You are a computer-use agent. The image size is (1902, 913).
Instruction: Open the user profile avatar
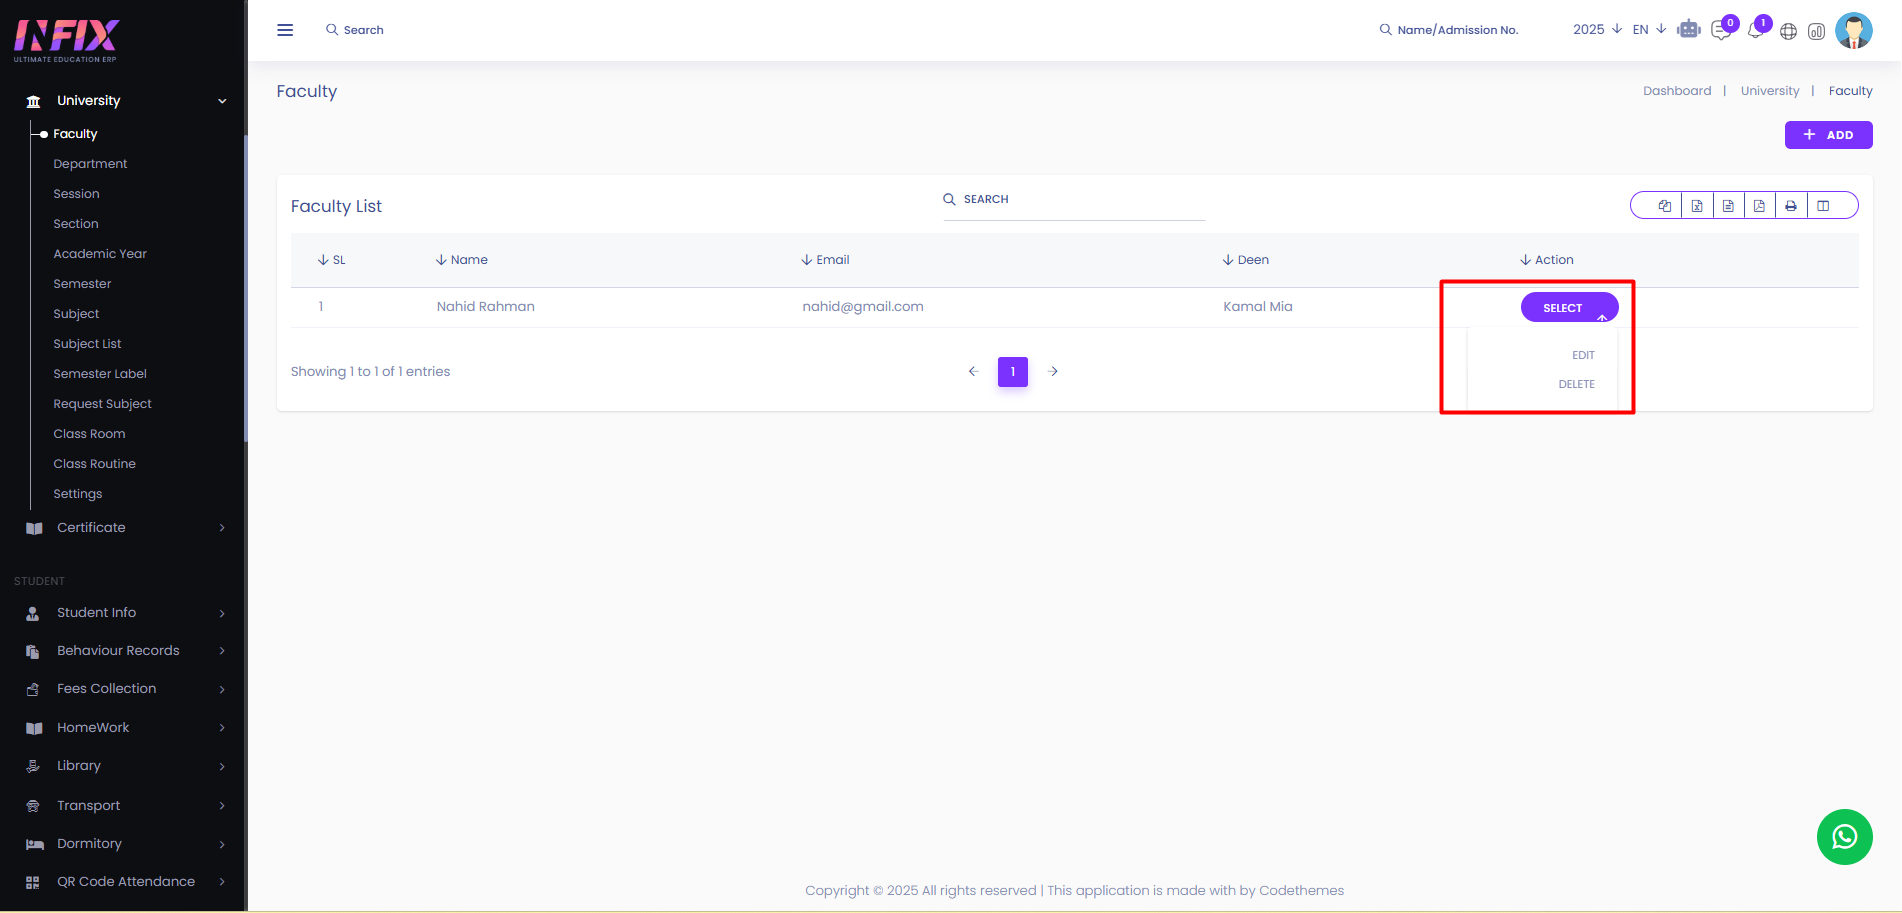click(x=1853, y=31)
